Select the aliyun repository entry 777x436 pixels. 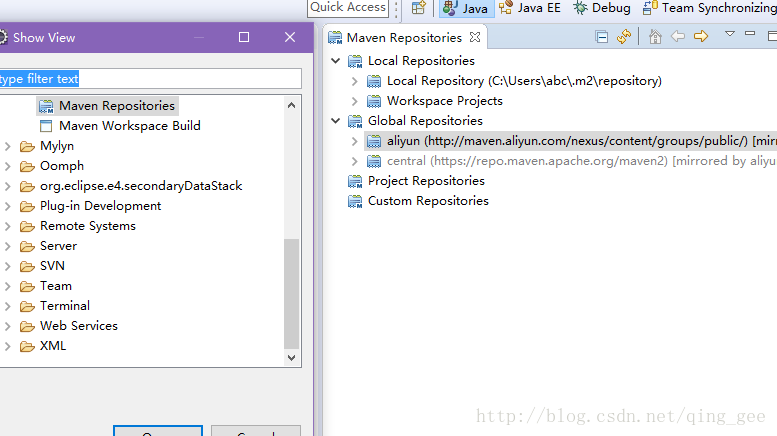point(571,141)
